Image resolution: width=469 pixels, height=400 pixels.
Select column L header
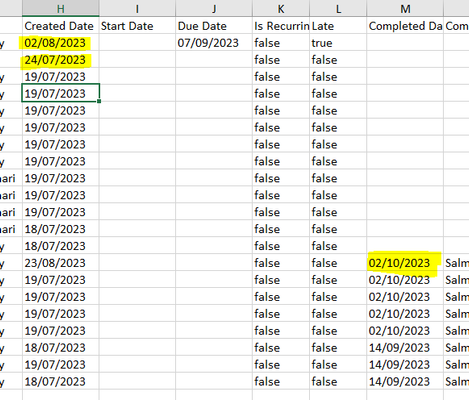click(x=338, y=8)
